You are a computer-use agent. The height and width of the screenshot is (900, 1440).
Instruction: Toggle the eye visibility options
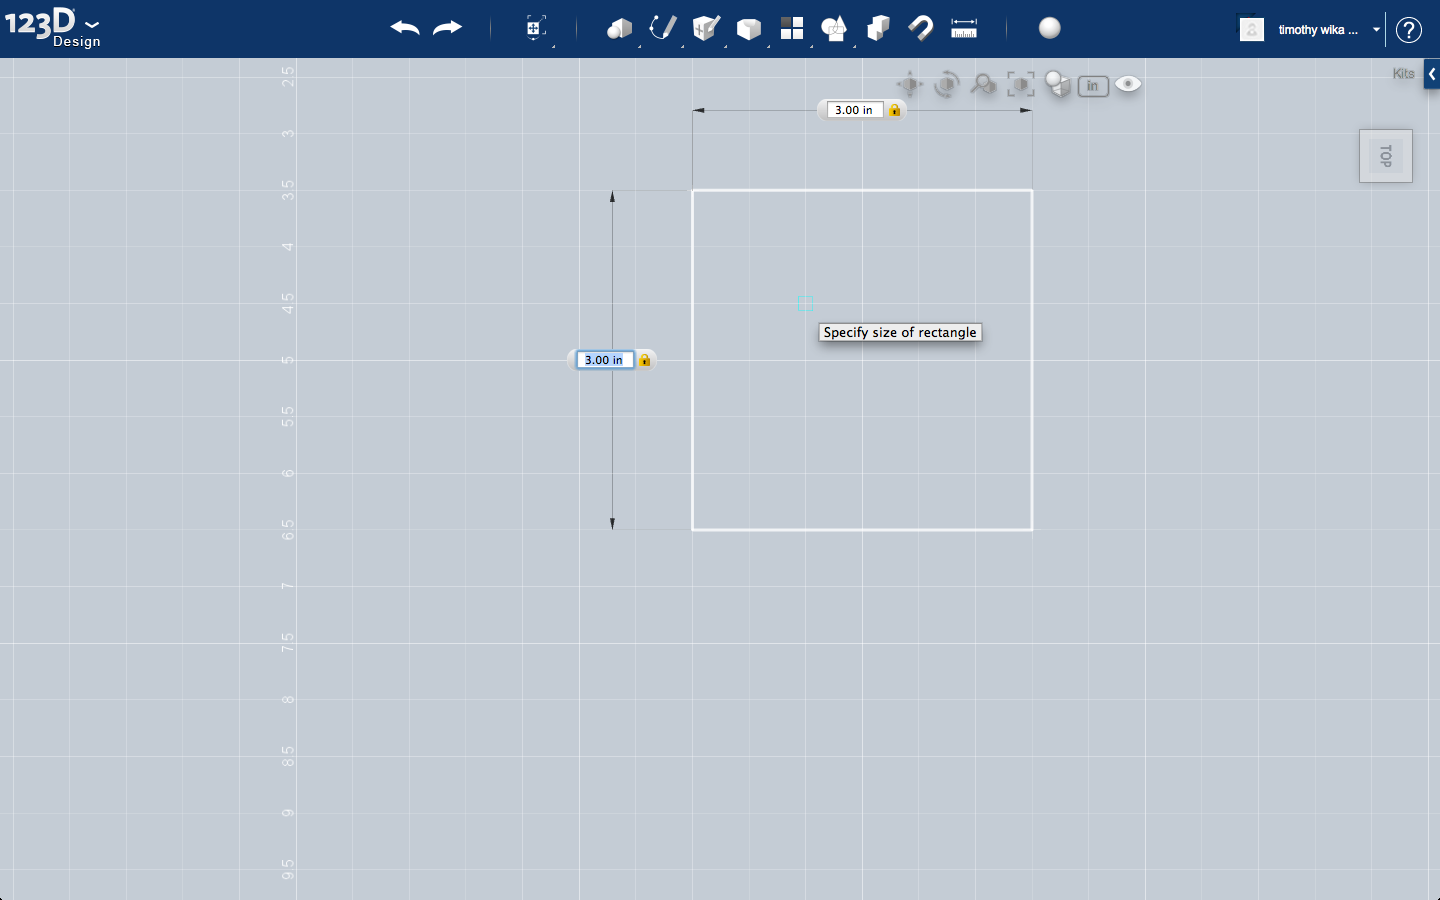1128,84
